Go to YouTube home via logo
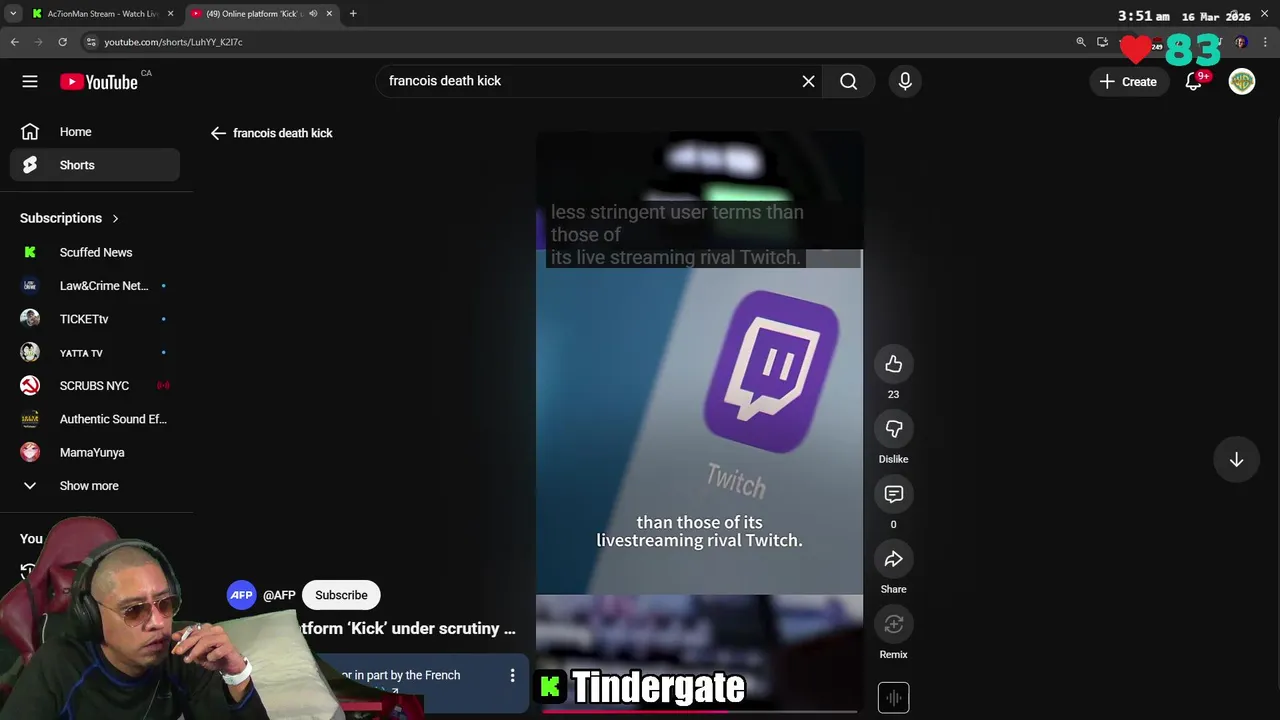The image size is (1280, 720). (x=99, y=82)
